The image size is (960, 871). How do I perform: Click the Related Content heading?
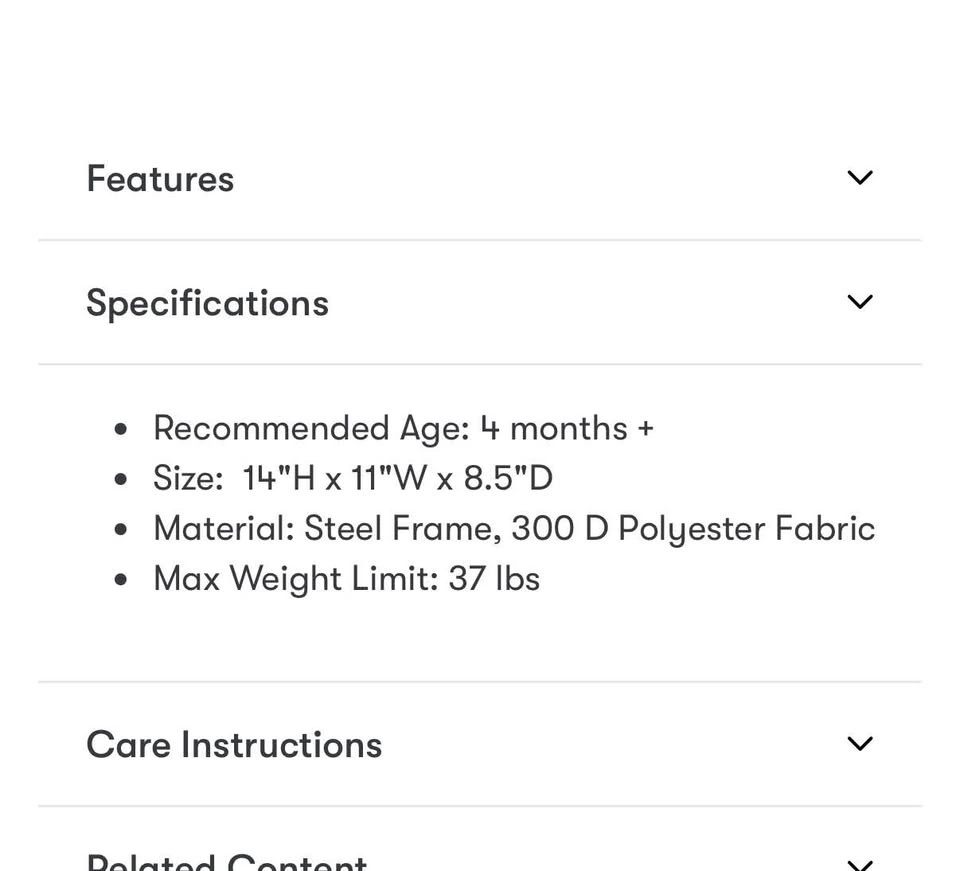pyautogui.click(x=227, y=863)
